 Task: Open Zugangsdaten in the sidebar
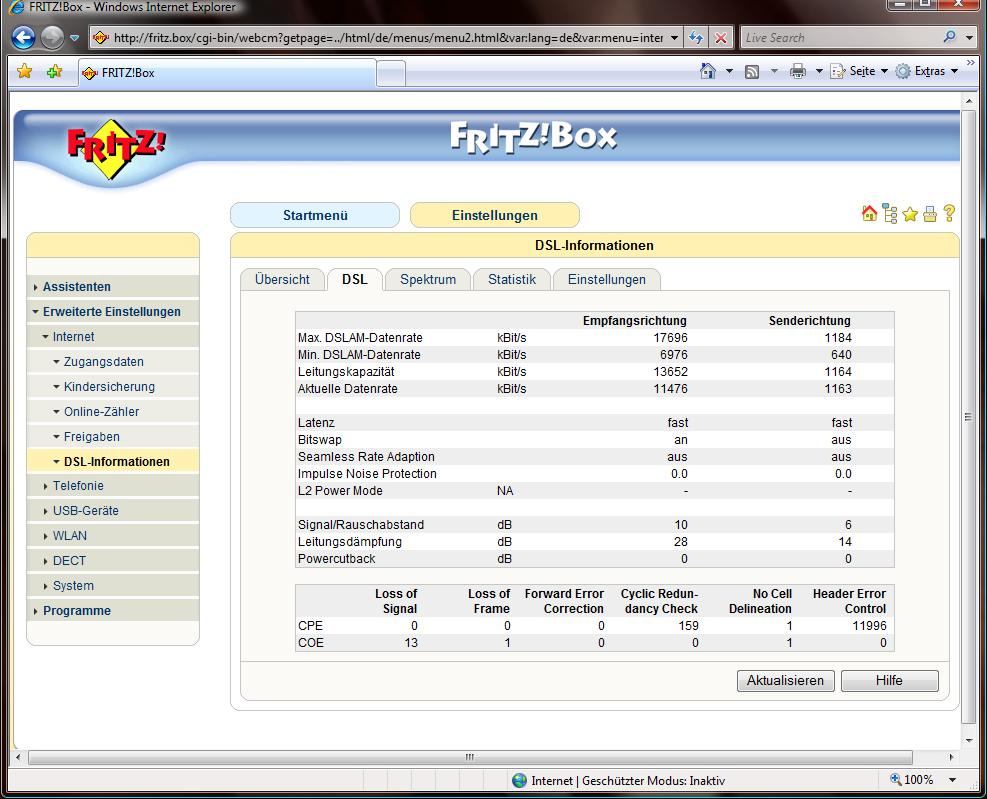pyautogui.click(x=113, y=361)
